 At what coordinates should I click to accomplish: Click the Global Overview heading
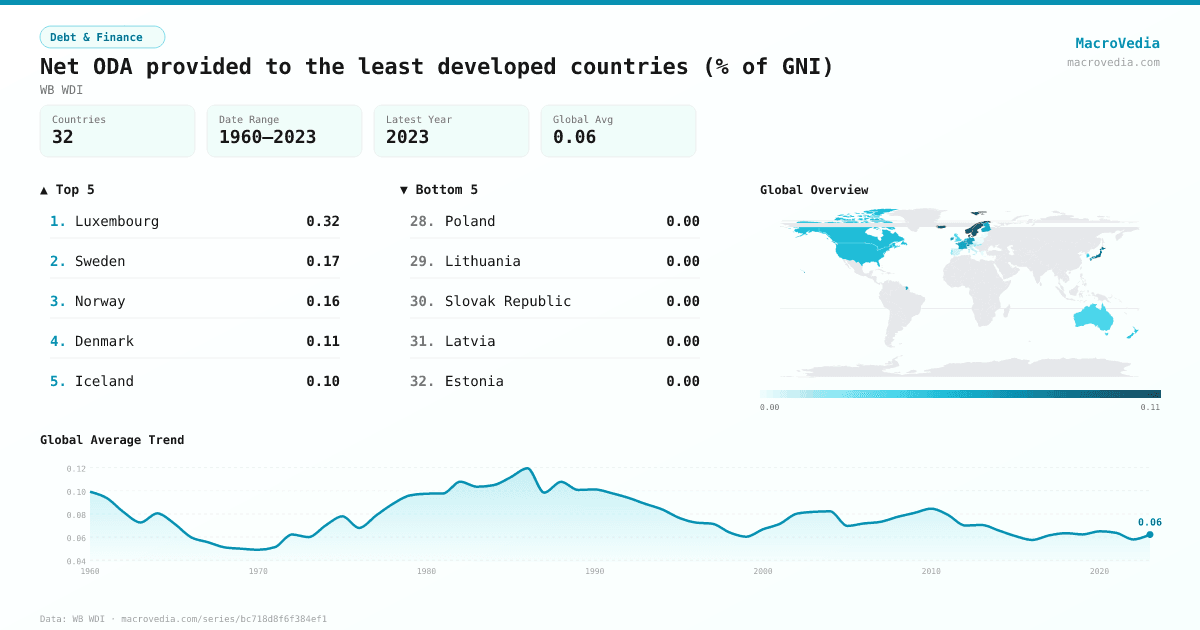point(814,190)
